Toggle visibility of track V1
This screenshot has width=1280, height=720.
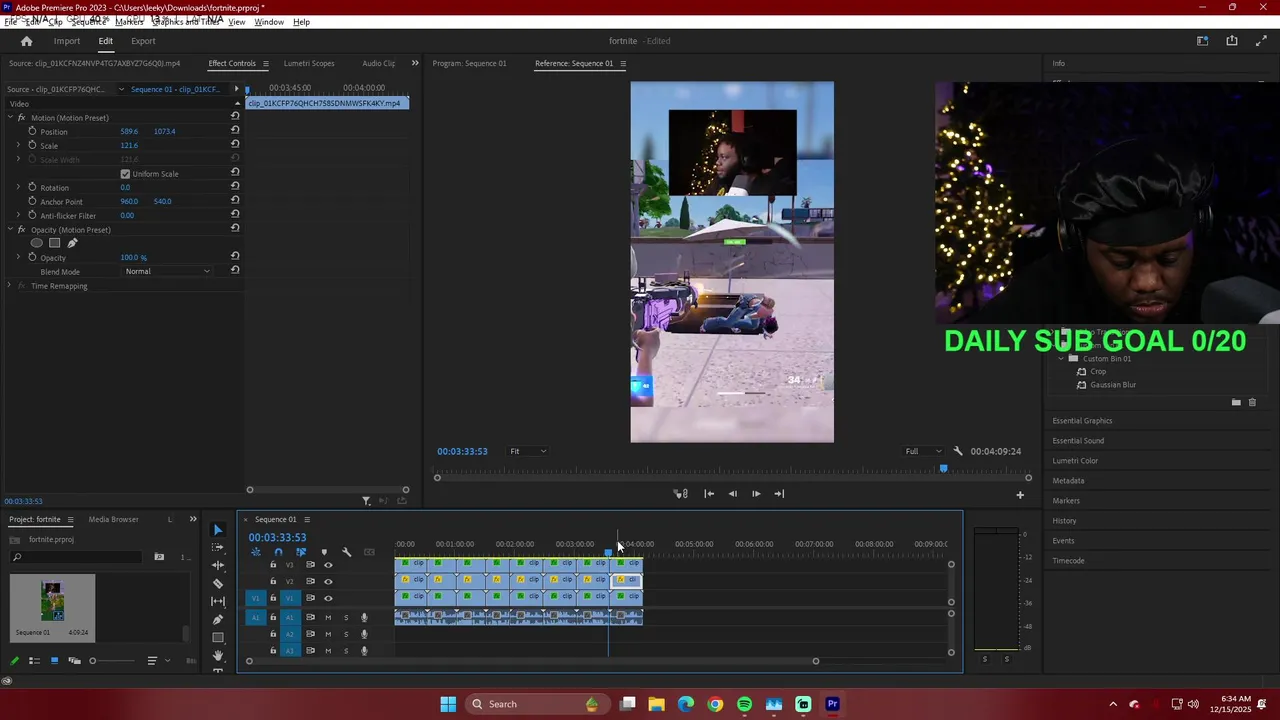click(x=328, y=598)
